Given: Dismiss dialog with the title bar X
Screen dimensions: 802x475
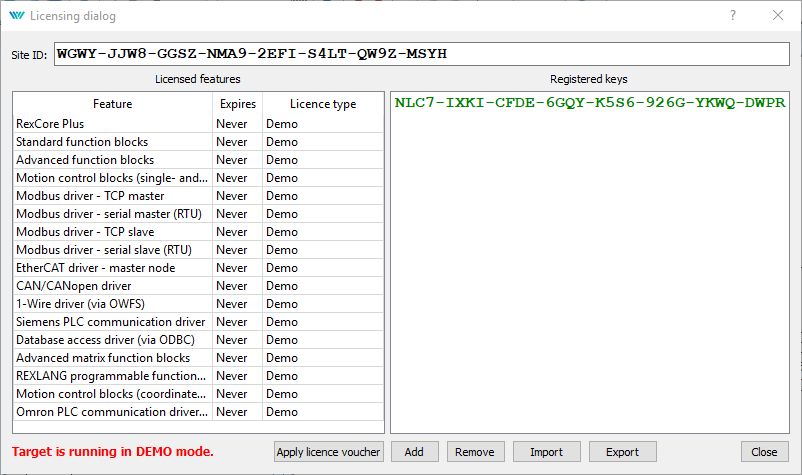Looking at the screenshot, I should 777,15.
